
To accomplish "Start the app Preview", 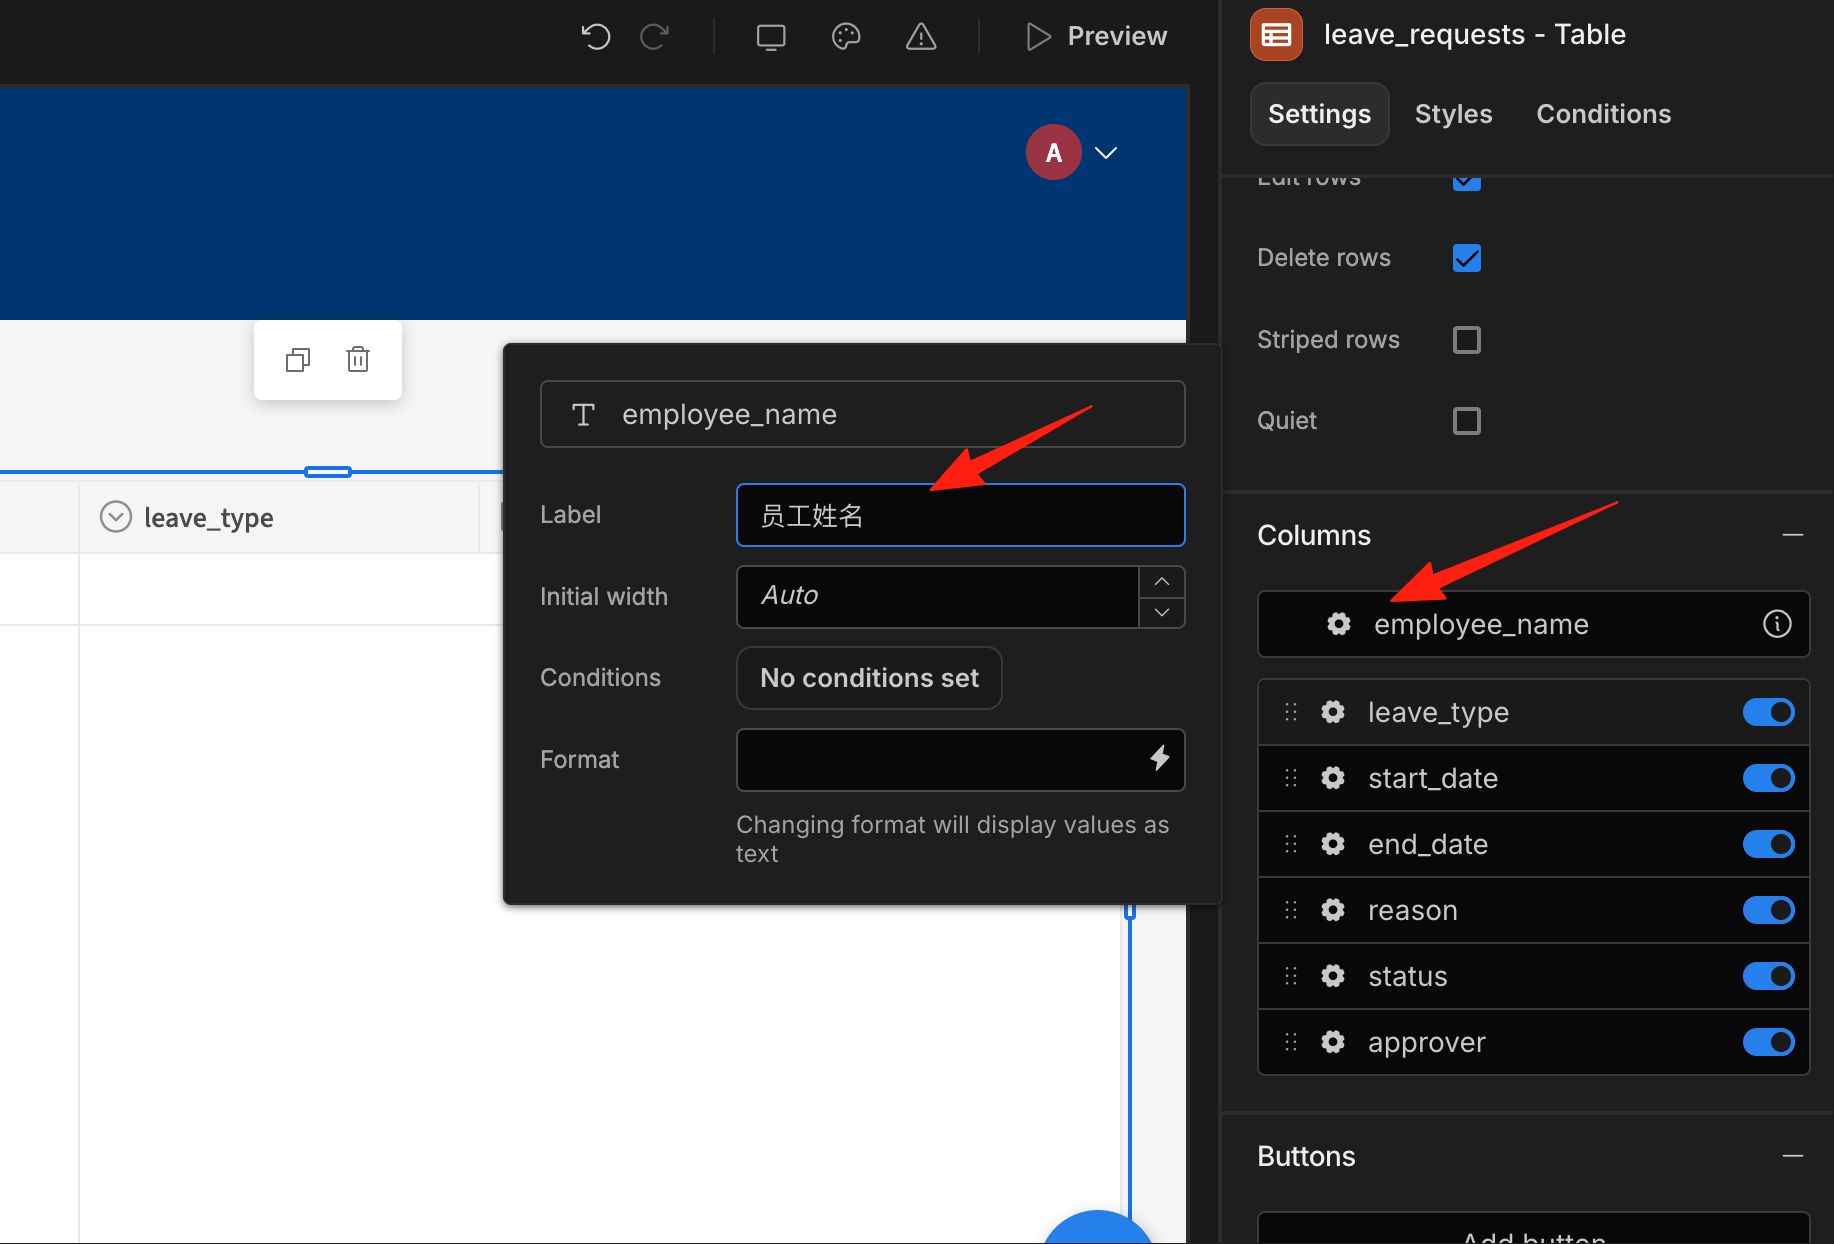I will pos(1097,37).
